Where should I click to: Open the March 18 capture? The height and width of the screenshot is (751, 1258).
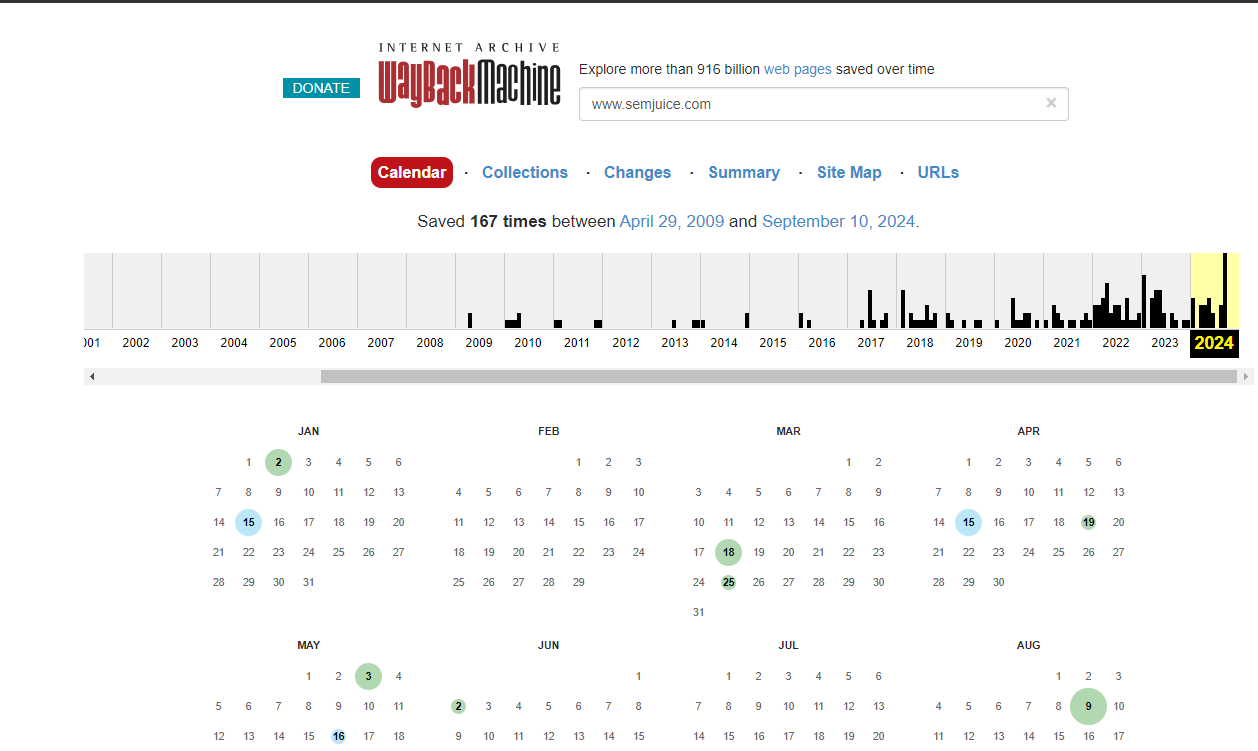(x=729, y=552)
